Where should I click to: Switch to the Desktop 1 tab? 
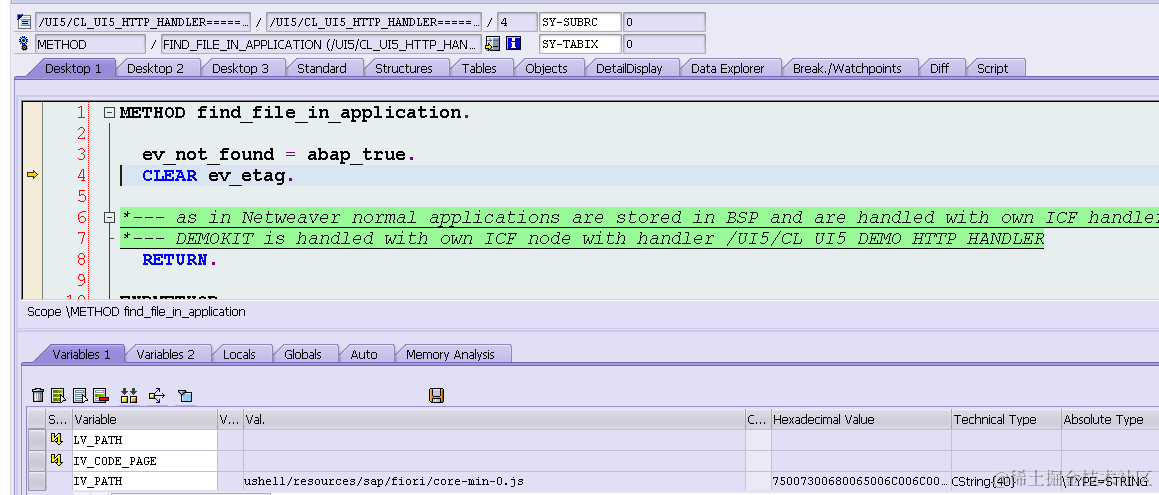tap(73, 68)
